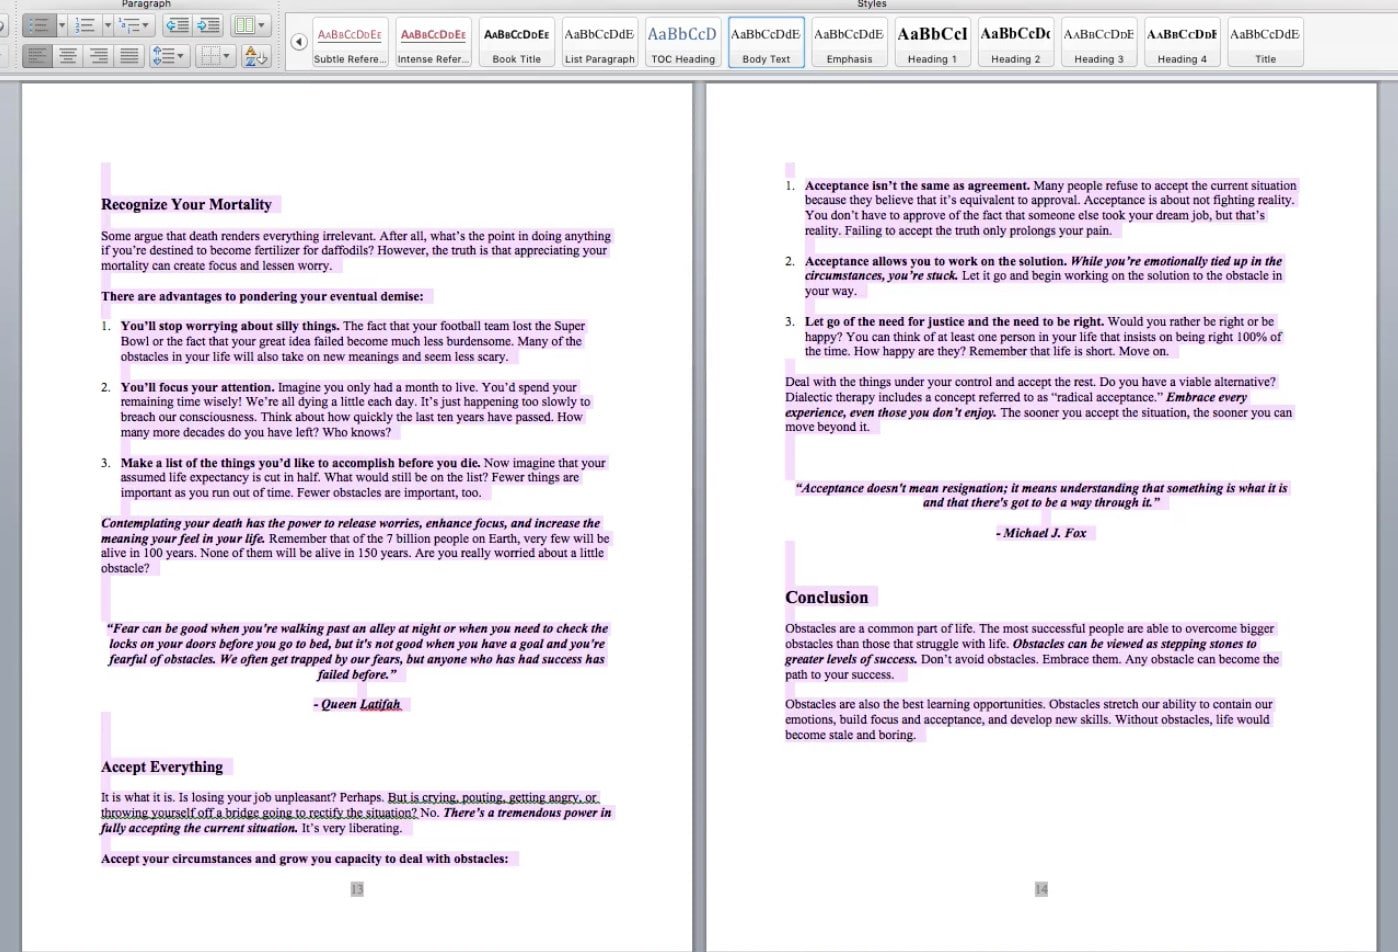Viewport: 1398px width, 952px height.
Task: Click 'You'll focus your attention.' text
Action: [x=197, y=387]
